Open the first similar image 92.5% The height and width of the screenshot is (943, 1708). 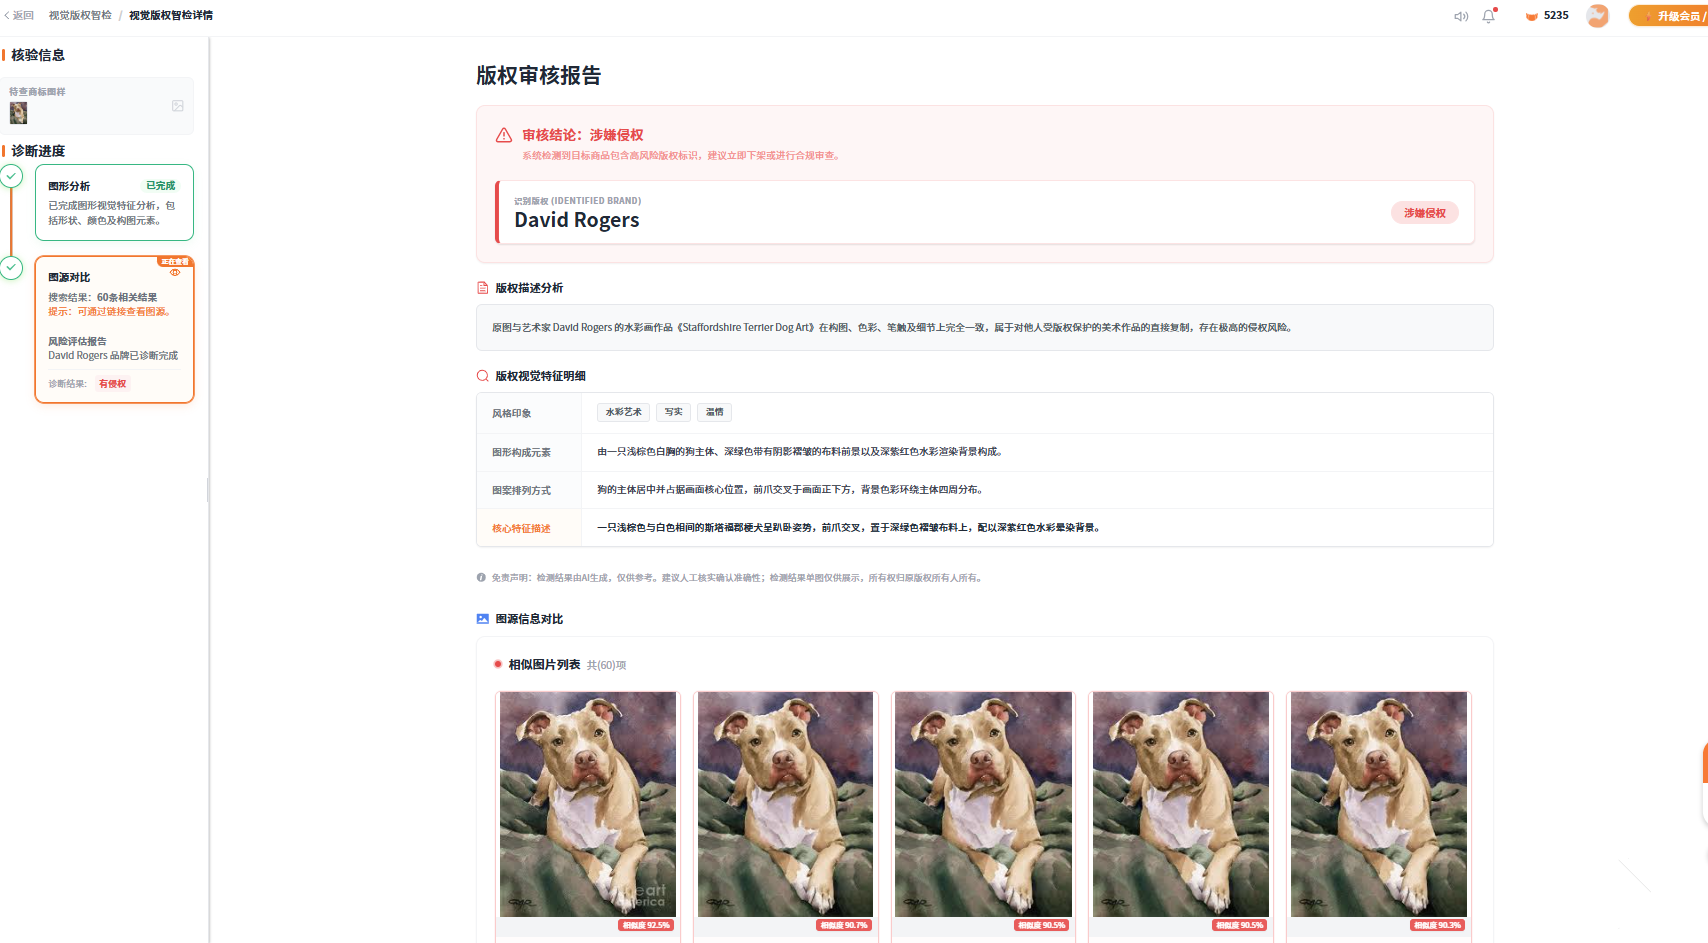coord(588,811)
